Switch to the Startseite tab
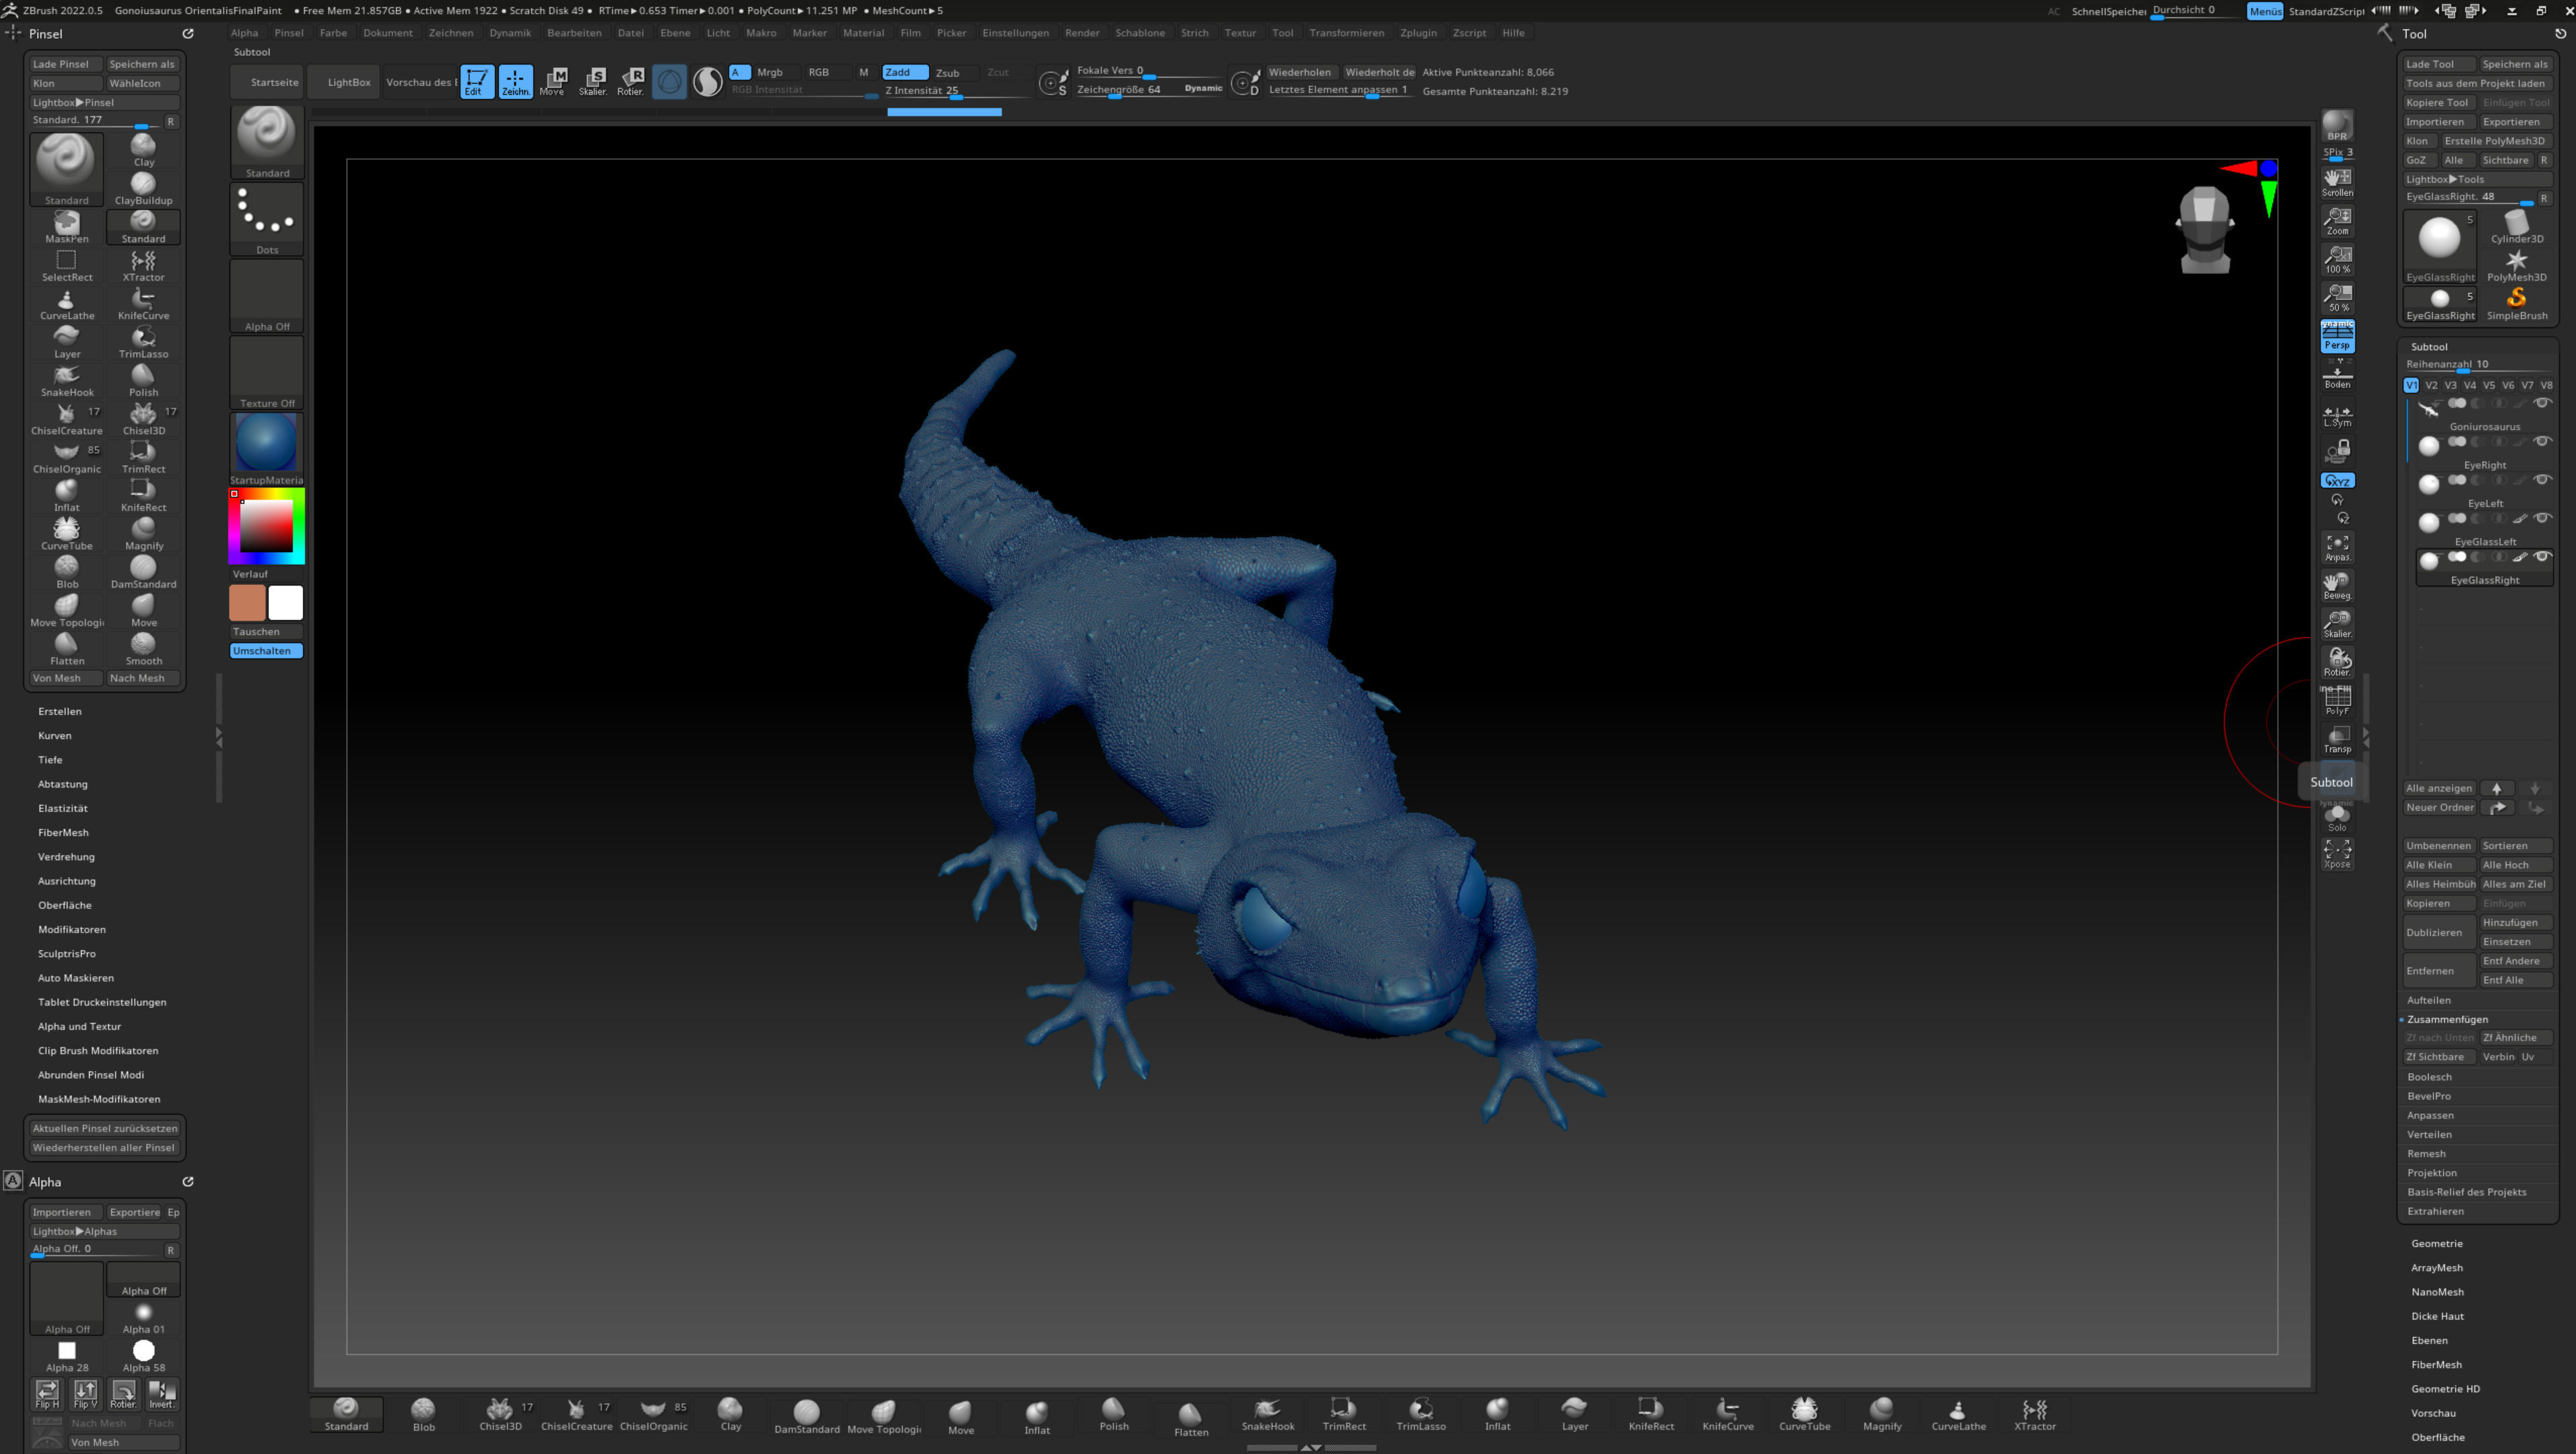 [267, 82]
